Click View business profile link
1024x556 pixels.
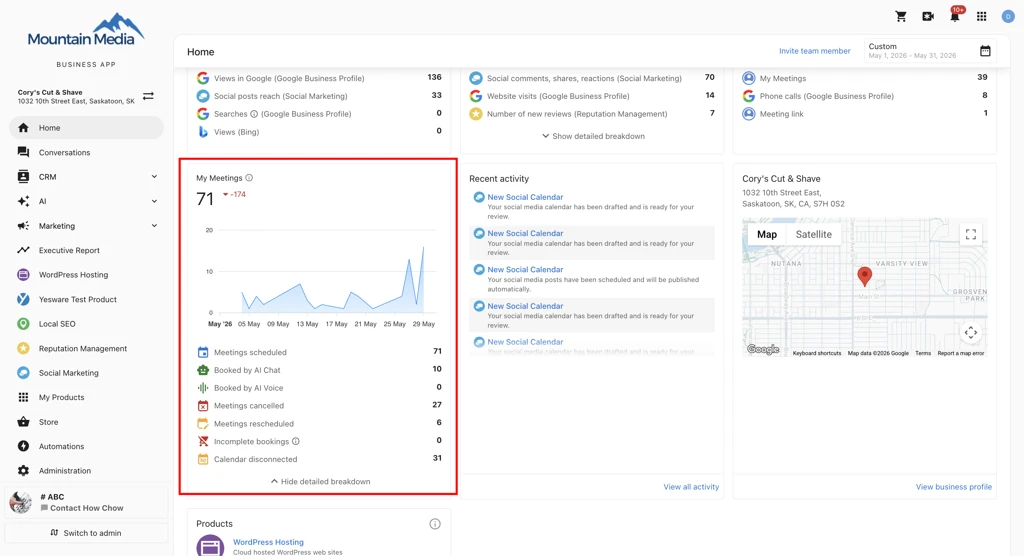pyautogui.click(x=953, y=487)
